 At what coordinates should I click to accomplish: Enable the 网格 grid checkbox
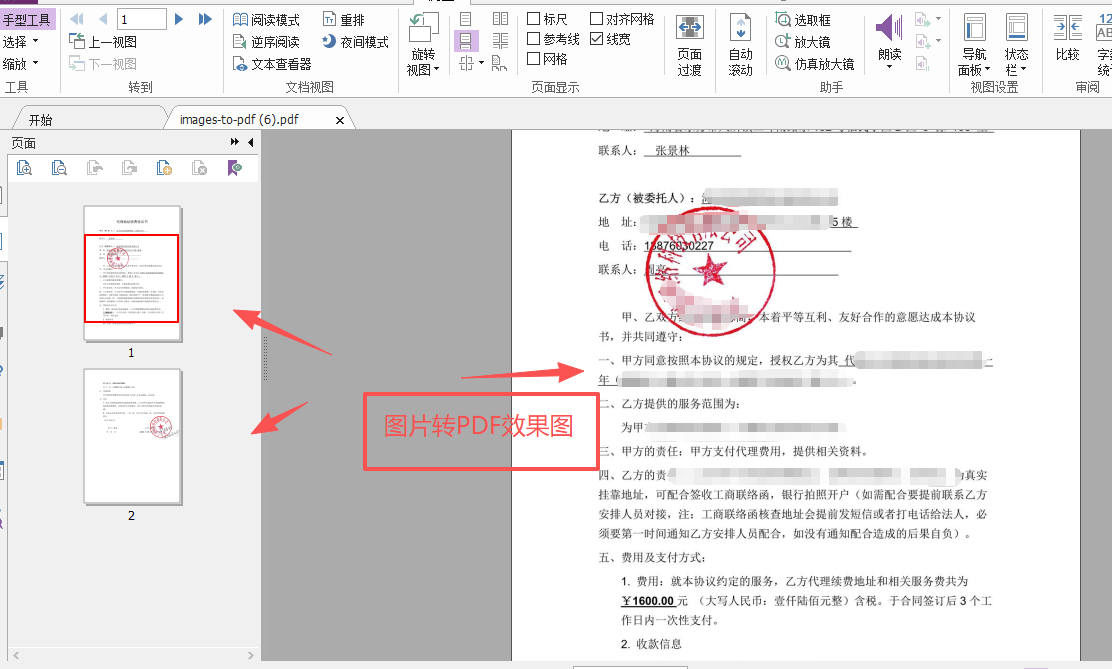coord(534,58)
